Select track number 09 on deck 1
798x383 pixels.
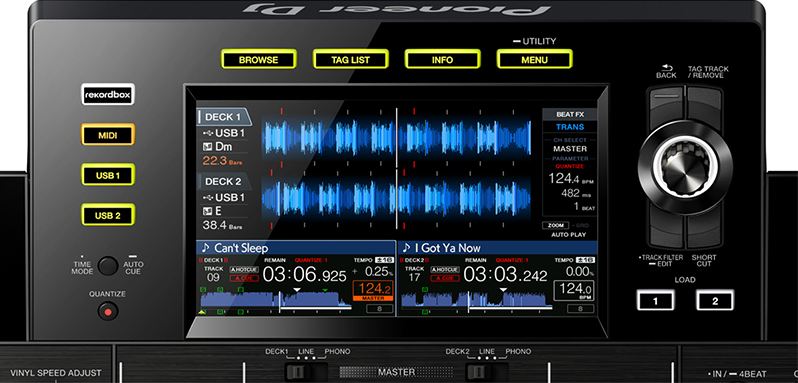click(x=214, y=278)
